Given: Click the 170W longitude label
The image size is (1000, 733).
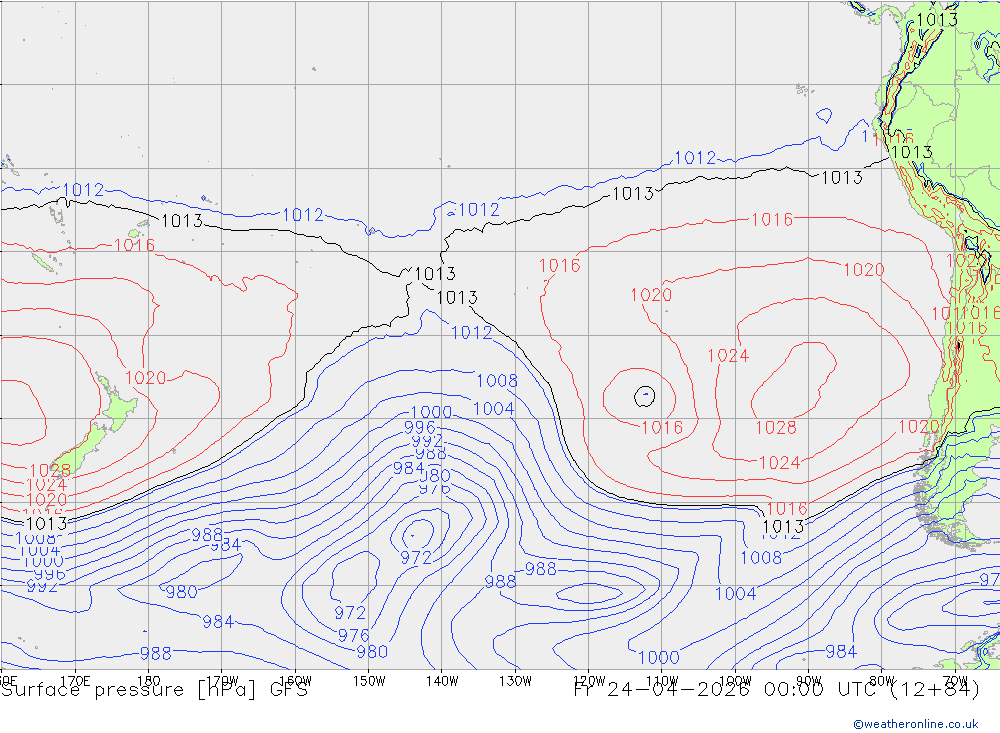Looking at the screenshot, I should (x=222, y=681).
